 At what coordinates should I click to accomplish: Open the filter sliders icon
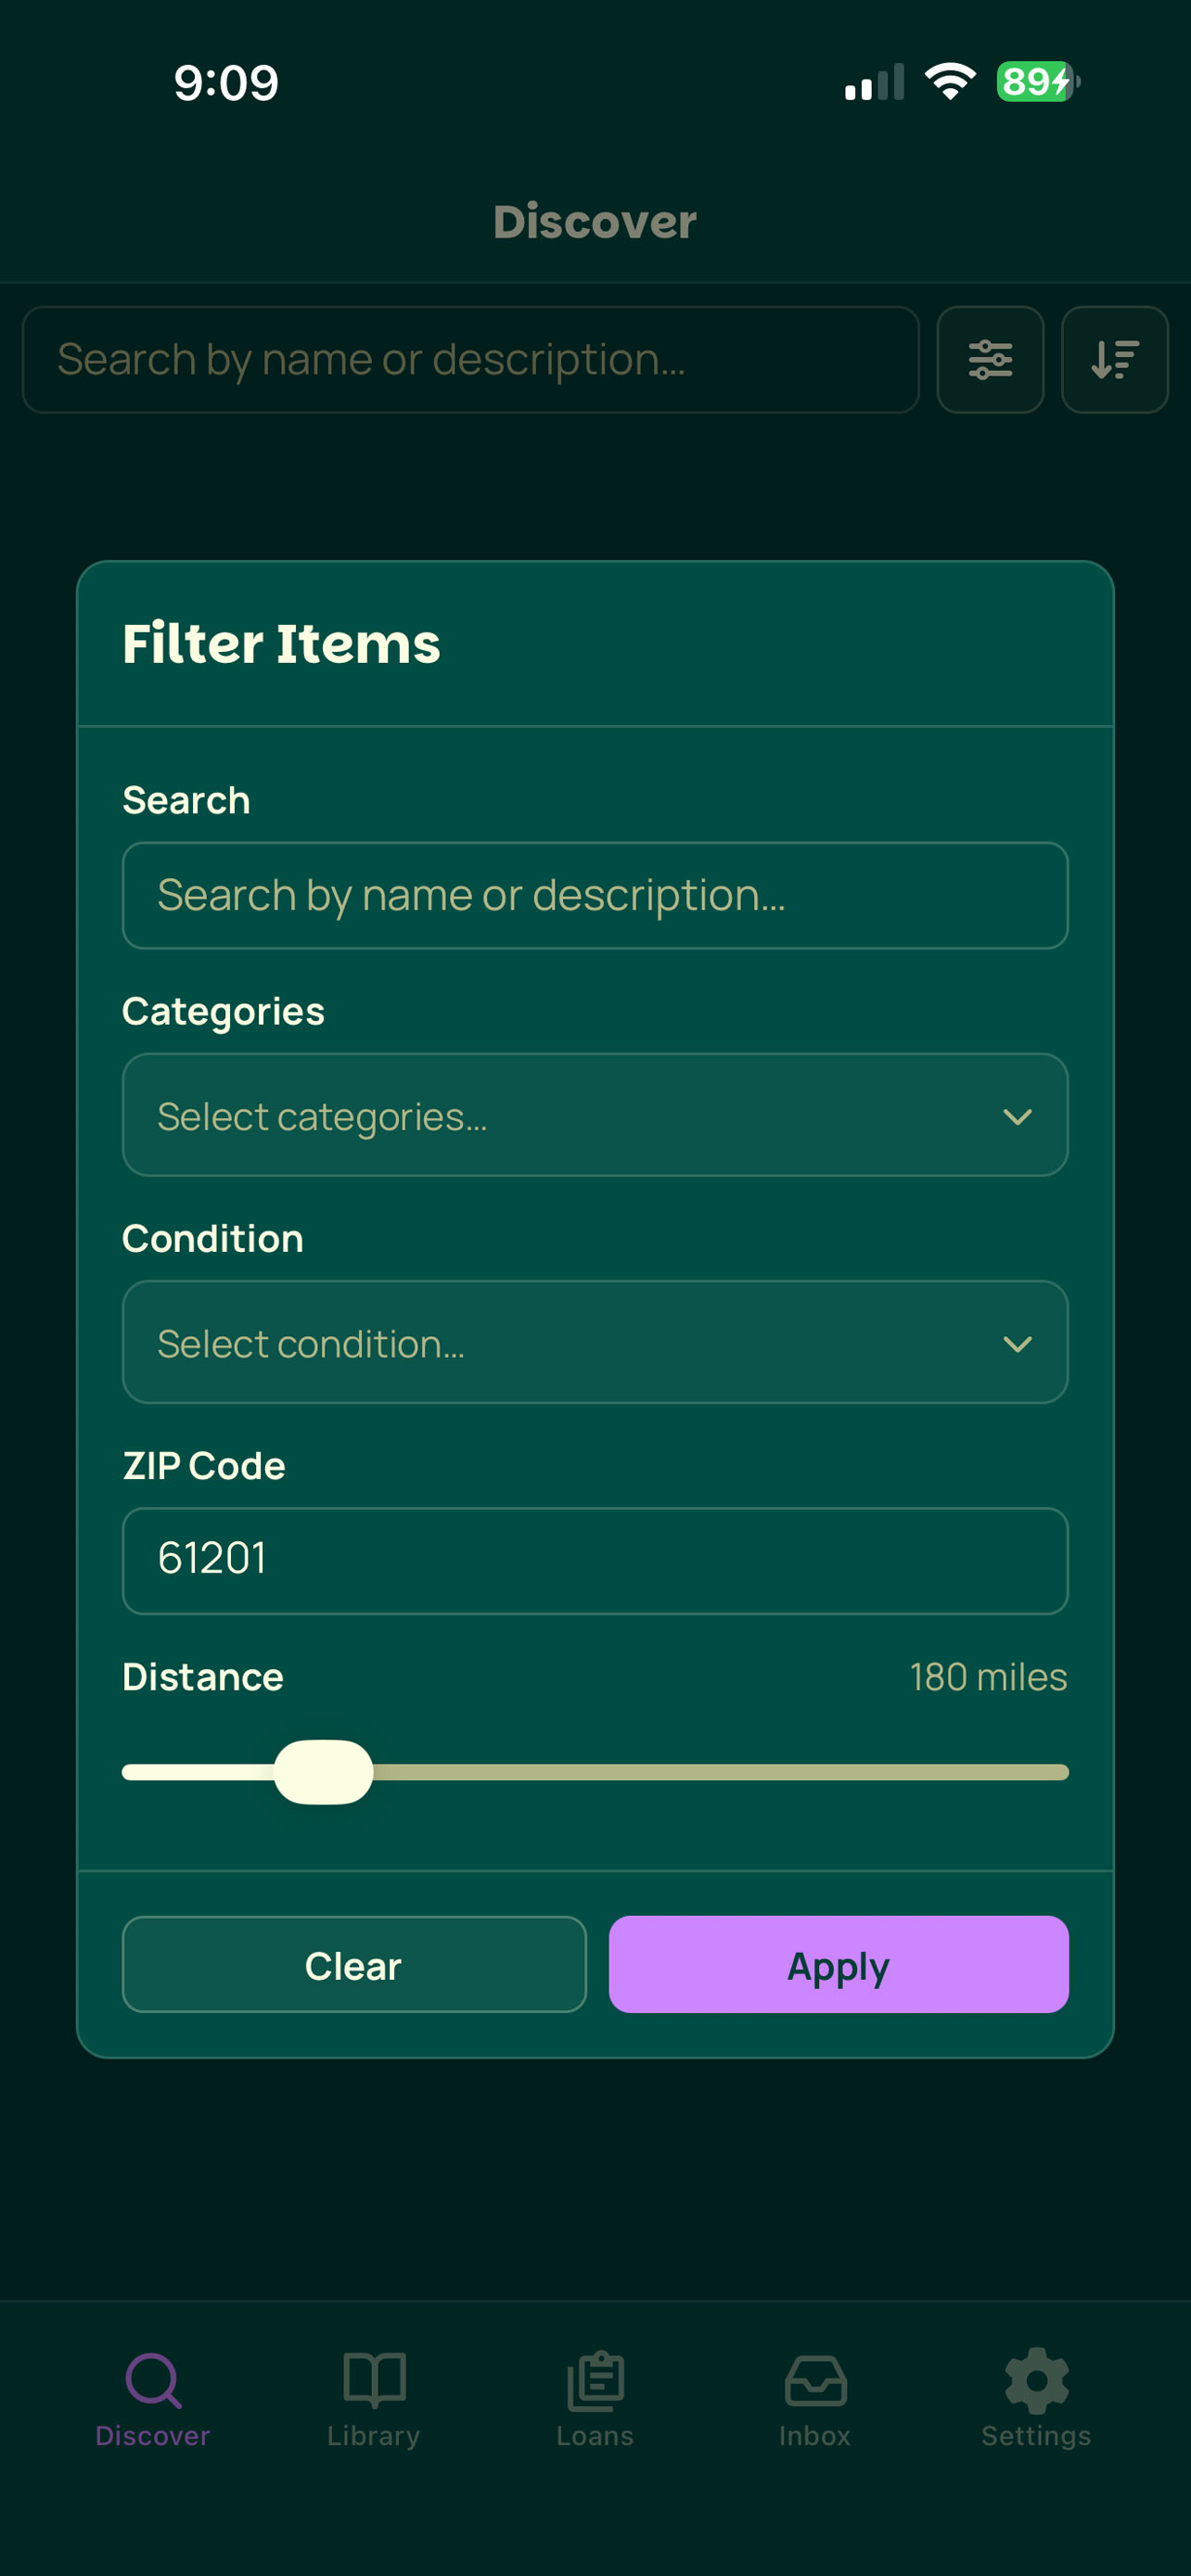coord(990,359)
